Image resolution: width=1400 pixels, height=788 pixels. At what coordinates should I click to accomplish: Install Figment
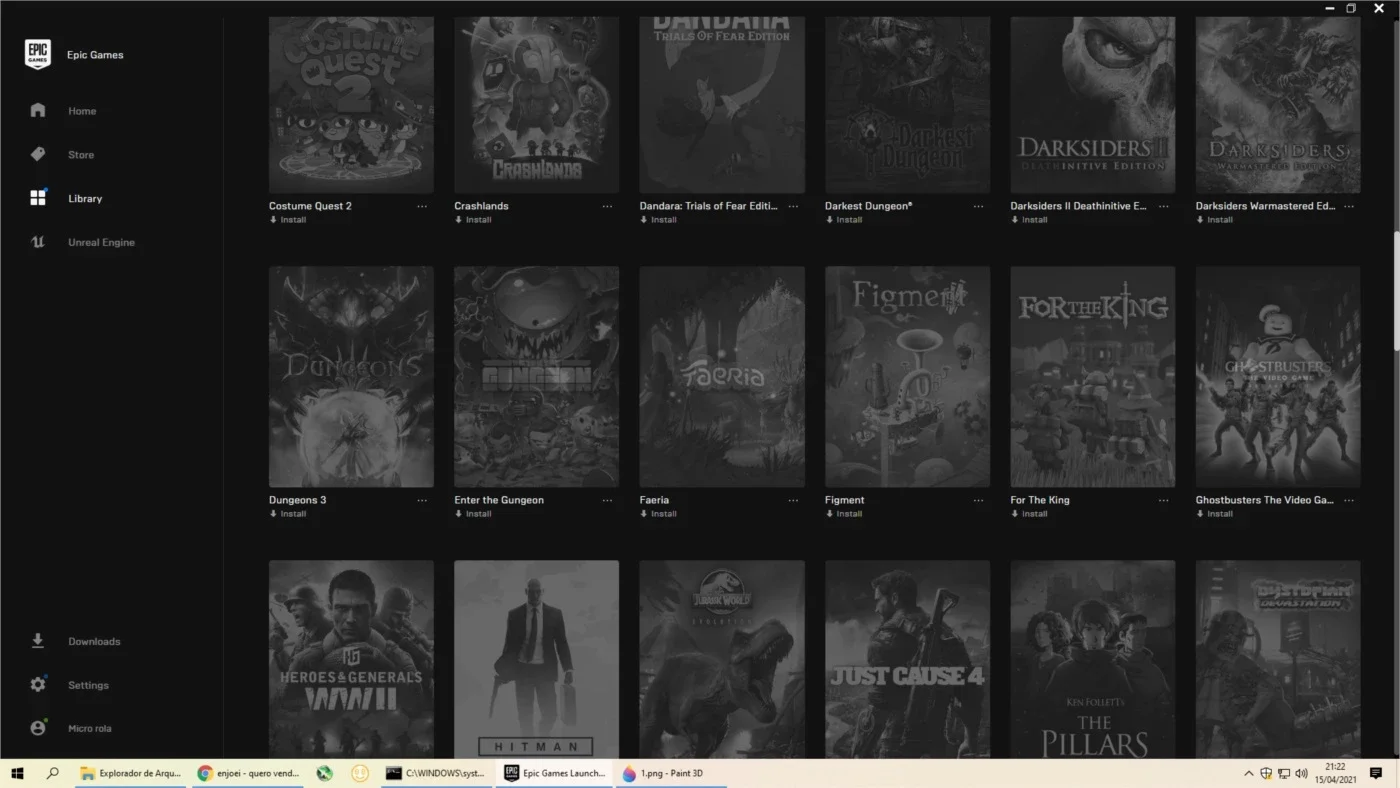844,514
